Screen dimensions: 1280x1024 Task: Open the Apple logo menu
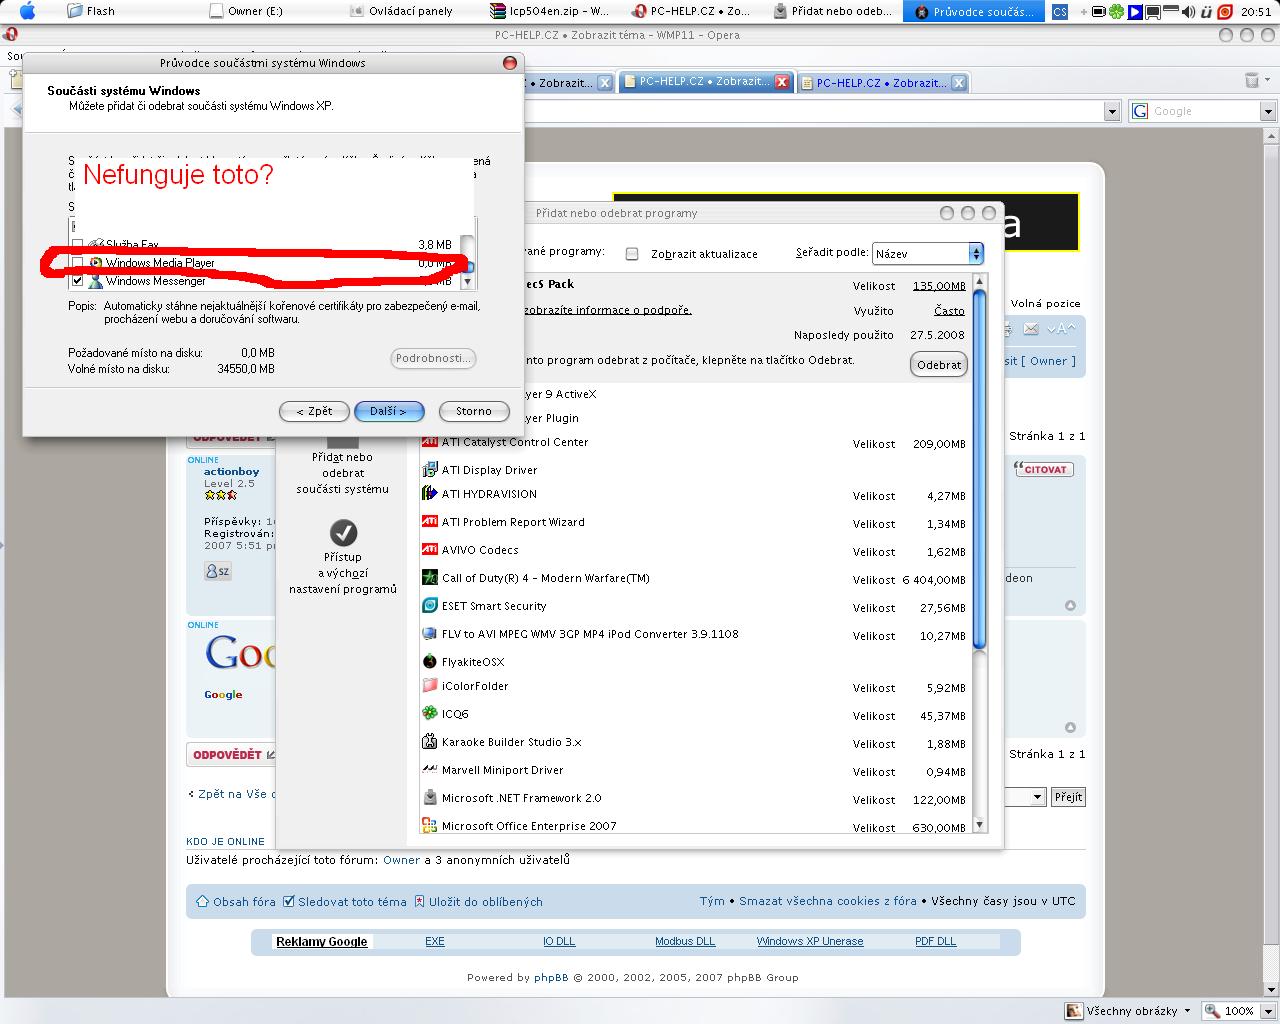pyautogui.click(x=27, y=11)
